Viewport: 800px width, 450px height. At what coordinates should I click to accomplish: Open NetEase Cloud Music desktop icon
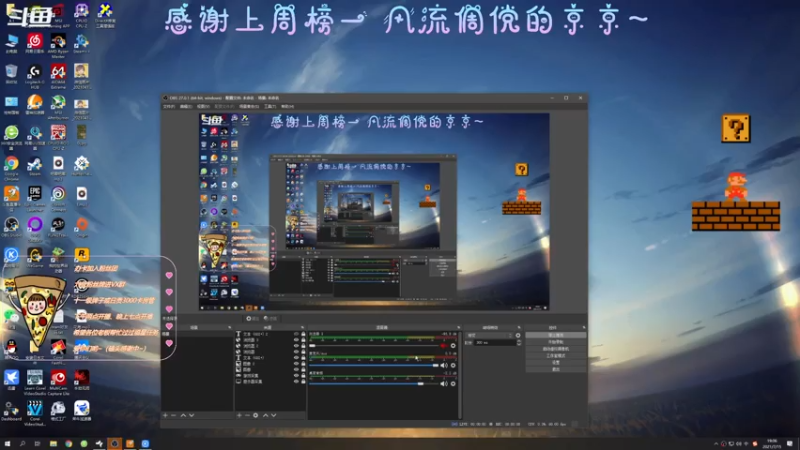click(x=35, y=43)
